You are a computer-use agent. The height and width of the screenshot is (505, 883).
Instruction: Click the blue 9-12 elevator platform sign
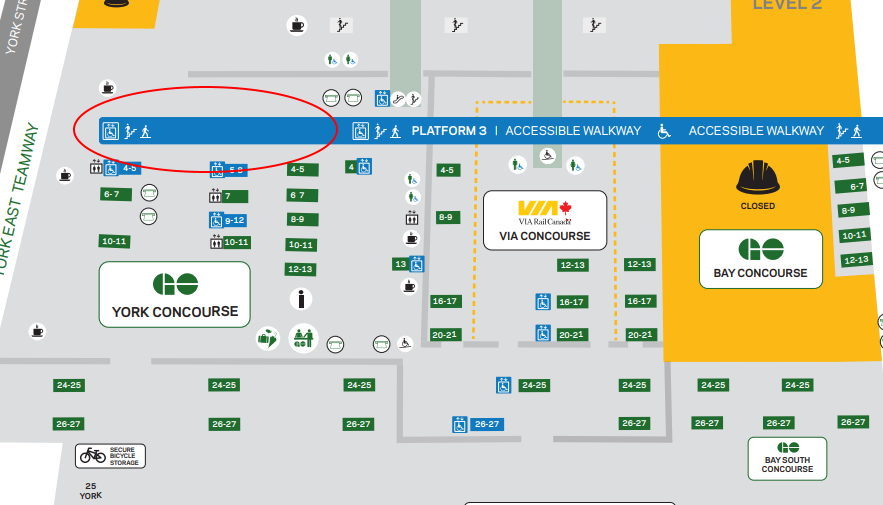pos(228,220)
